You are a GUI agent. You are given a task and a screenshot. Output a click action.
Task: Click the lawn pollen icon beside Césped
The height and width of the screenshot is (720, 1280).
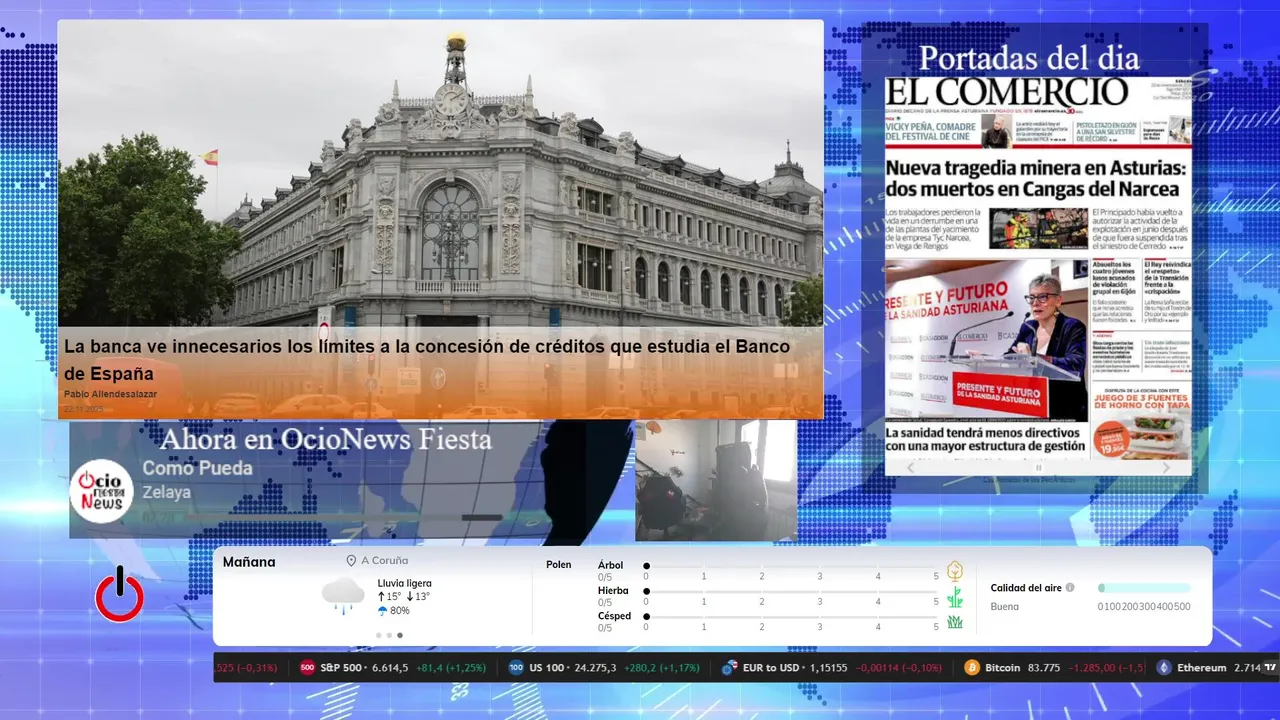[955, 622]
